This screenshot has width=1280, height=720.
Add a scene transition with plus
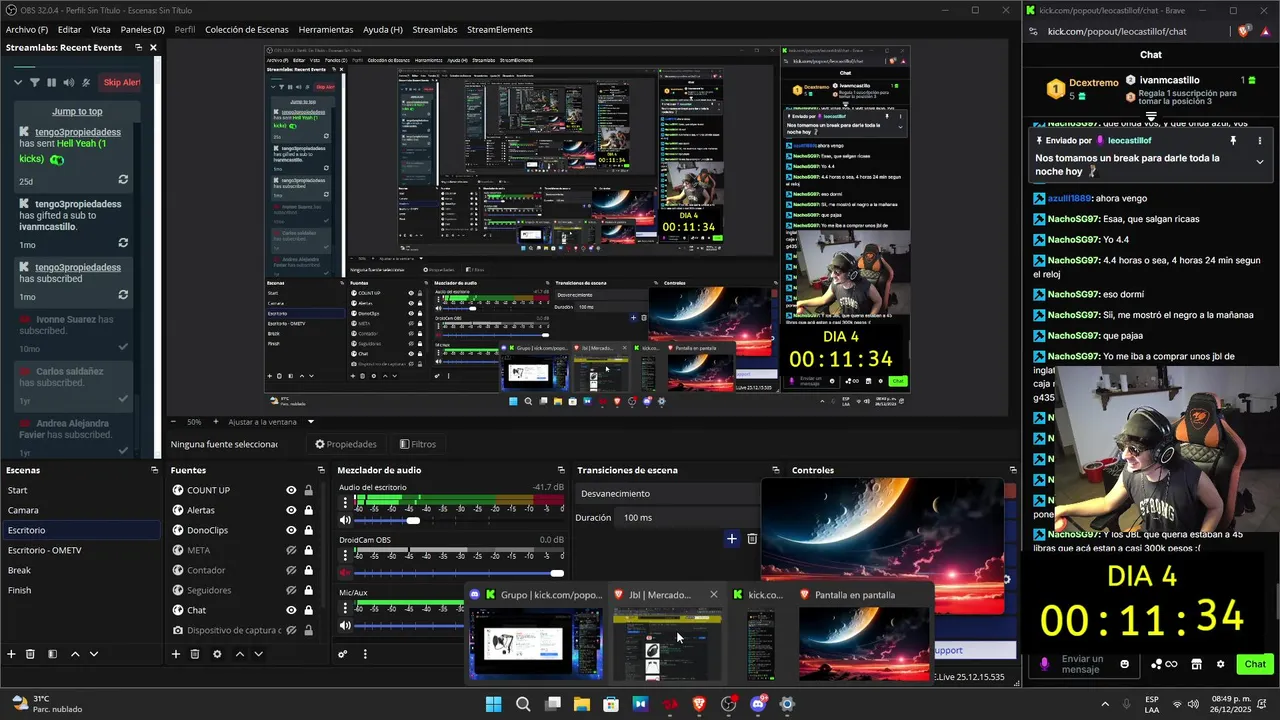(731, 539)
